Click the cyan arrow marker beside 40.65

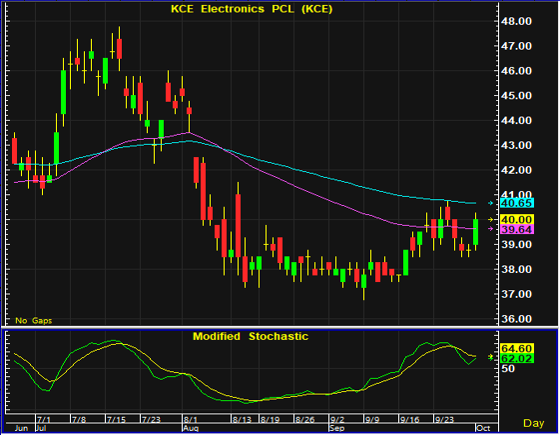click(491, 203)
